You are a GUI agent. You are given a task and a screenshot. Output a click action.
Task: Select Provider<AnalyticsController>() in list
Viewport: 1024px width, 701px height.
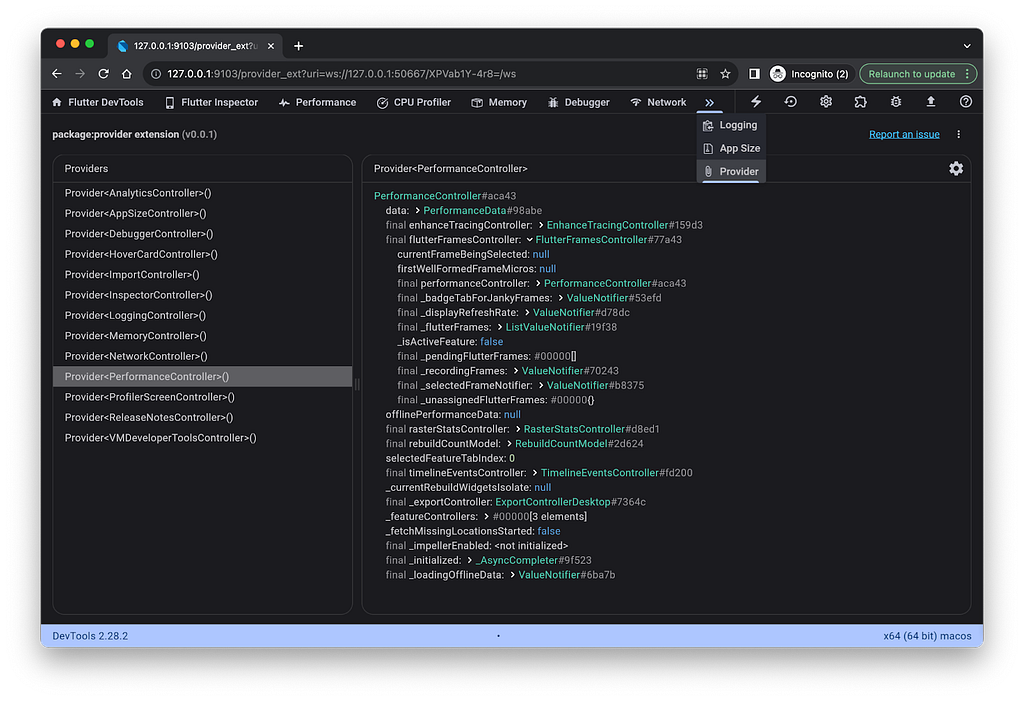(202, 193)
